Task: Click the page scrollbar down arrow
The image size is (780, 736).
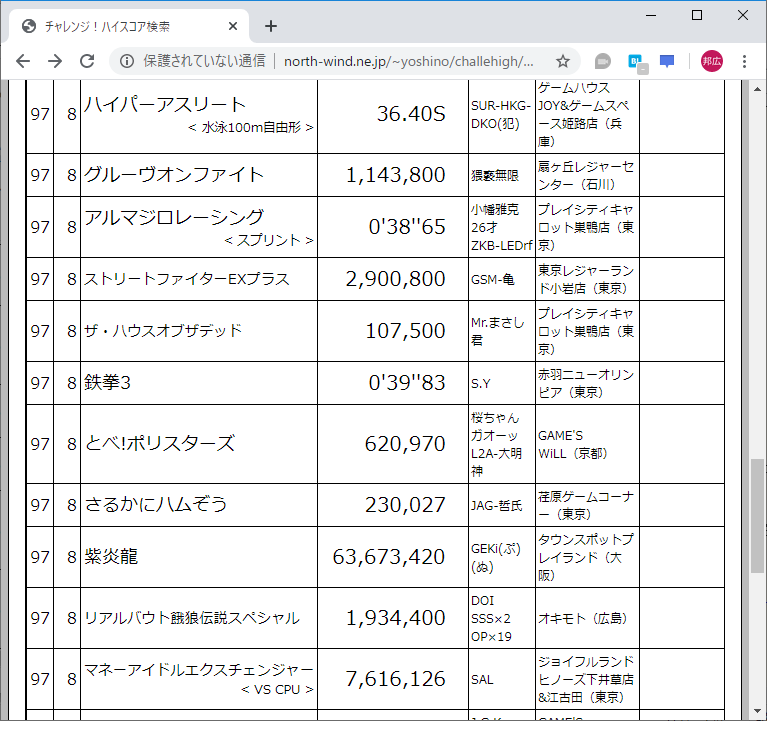Action: point(757,711)
